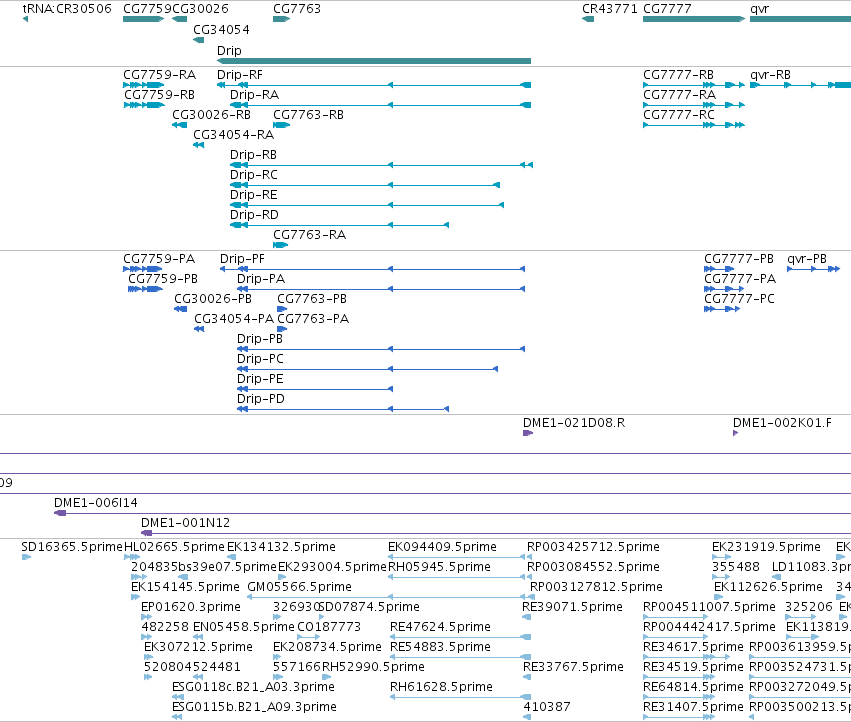Select the DME1-002K01.F clone marker
The height and width of the screenshot is (722, 851).
tap(735, 433)
